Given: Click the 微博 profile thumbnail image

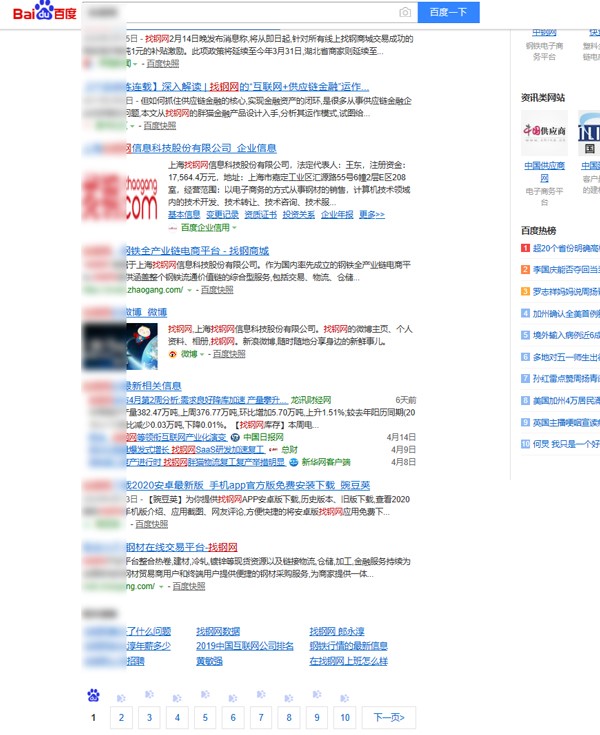Looking at the screenshot, I should [x=120, y=346].
